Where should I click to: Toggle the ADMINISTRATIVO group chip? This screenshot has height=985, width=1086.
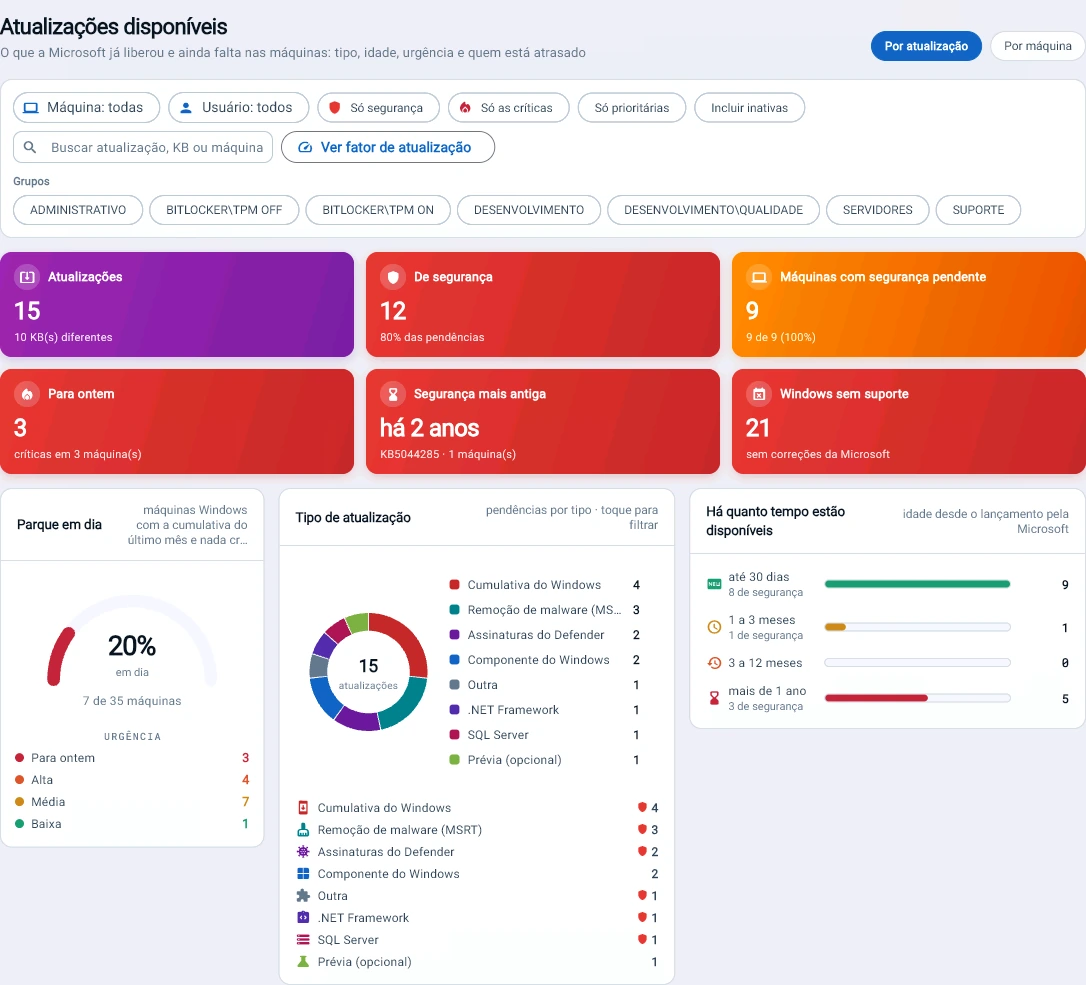(78, 210)
